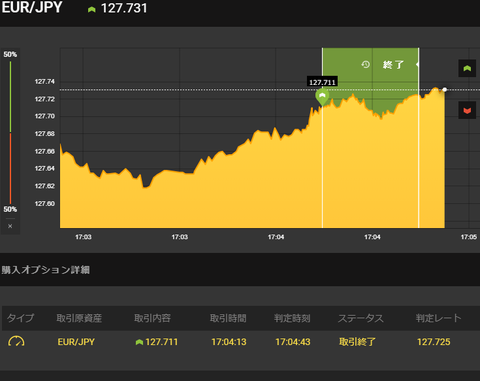Click the clock history icon beside 終了
This screenshot has height=381, width=480.
coord(366,64)
